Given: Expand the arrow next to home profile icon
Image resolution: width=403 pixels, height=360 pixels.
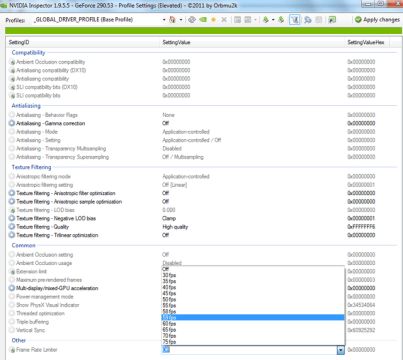Looking at the screenshot, I should click(x=181, y=20).
